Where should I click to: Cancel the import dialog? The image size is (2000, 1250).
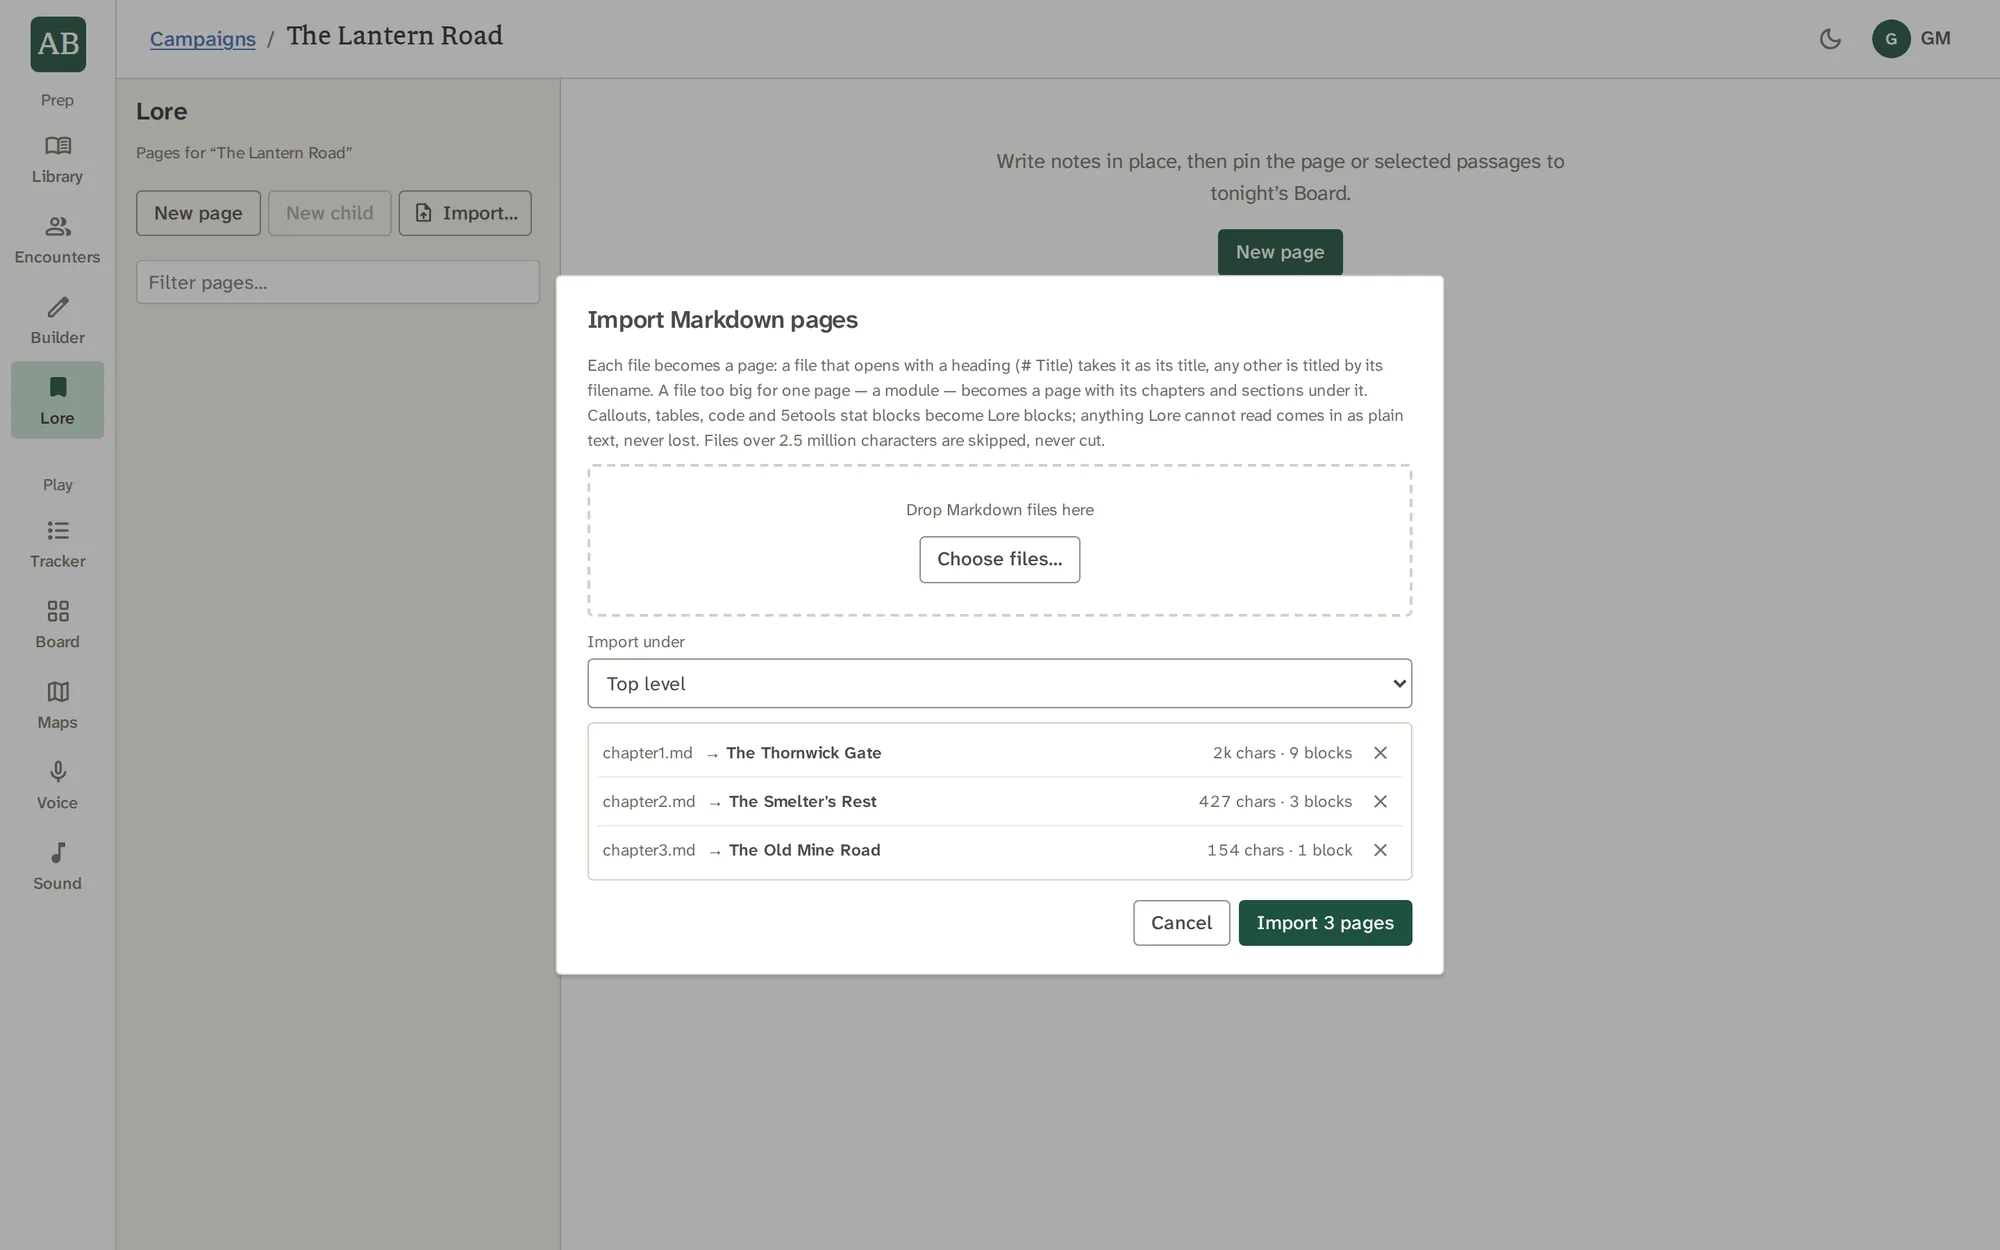(1181, 922)
